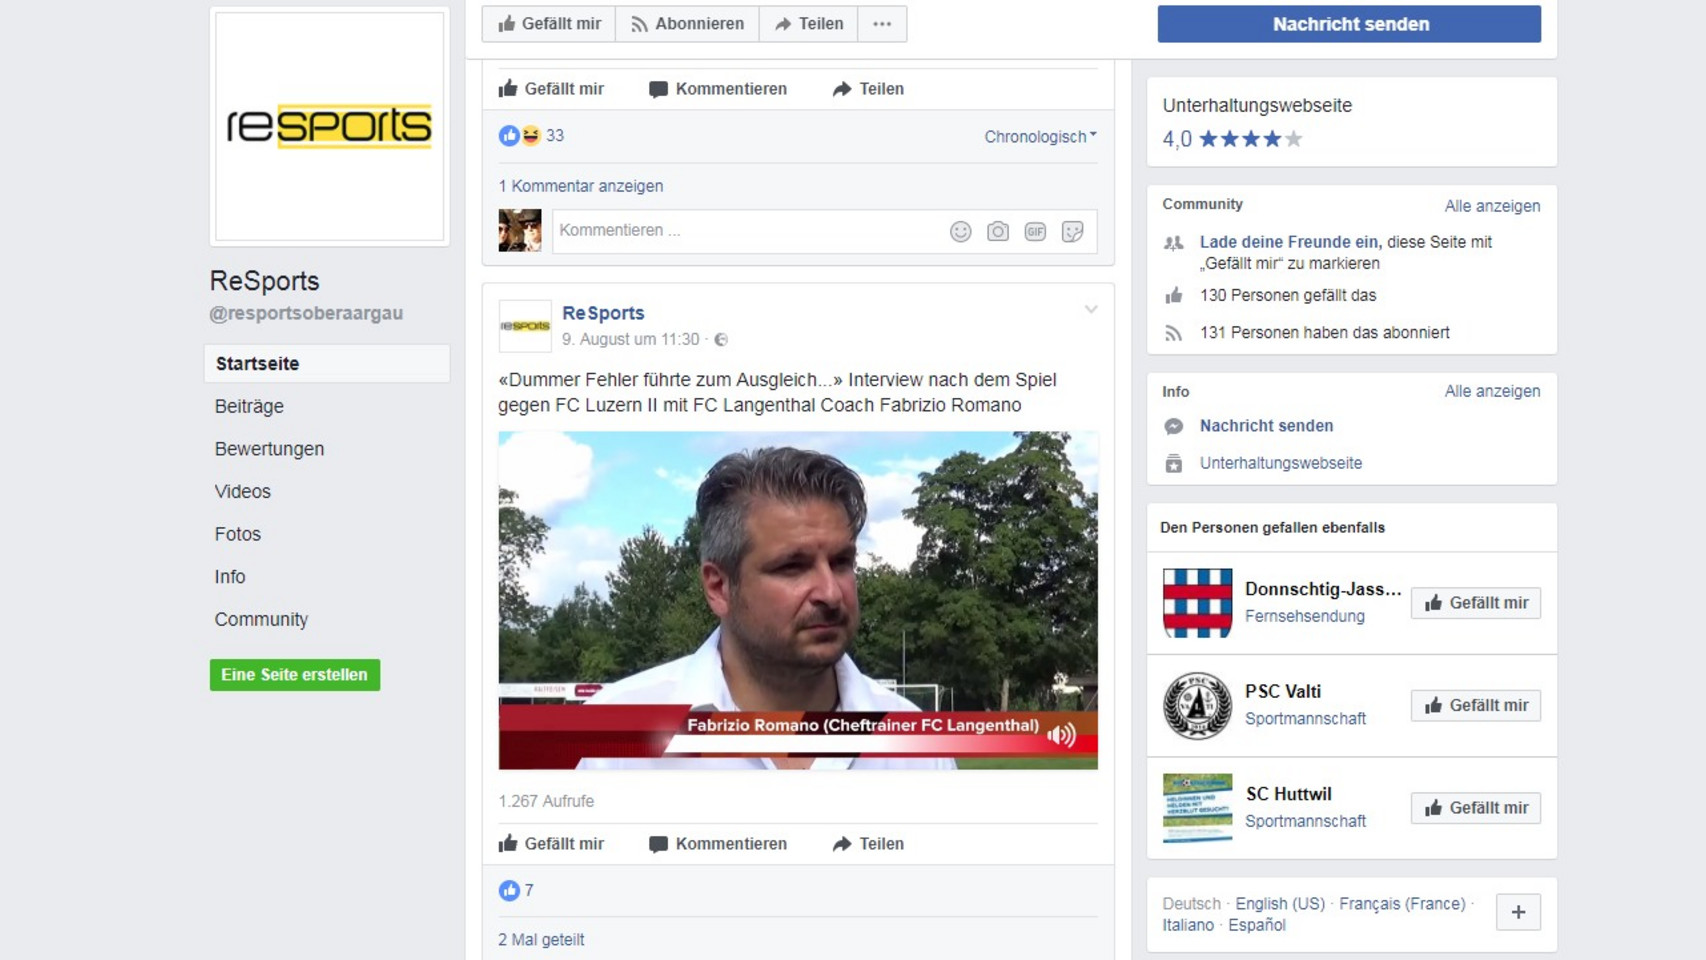The width and height of the screenshot is (1706, 960).
Task: Click the ReSports post avatar icon
Action: tap(525, 326)
